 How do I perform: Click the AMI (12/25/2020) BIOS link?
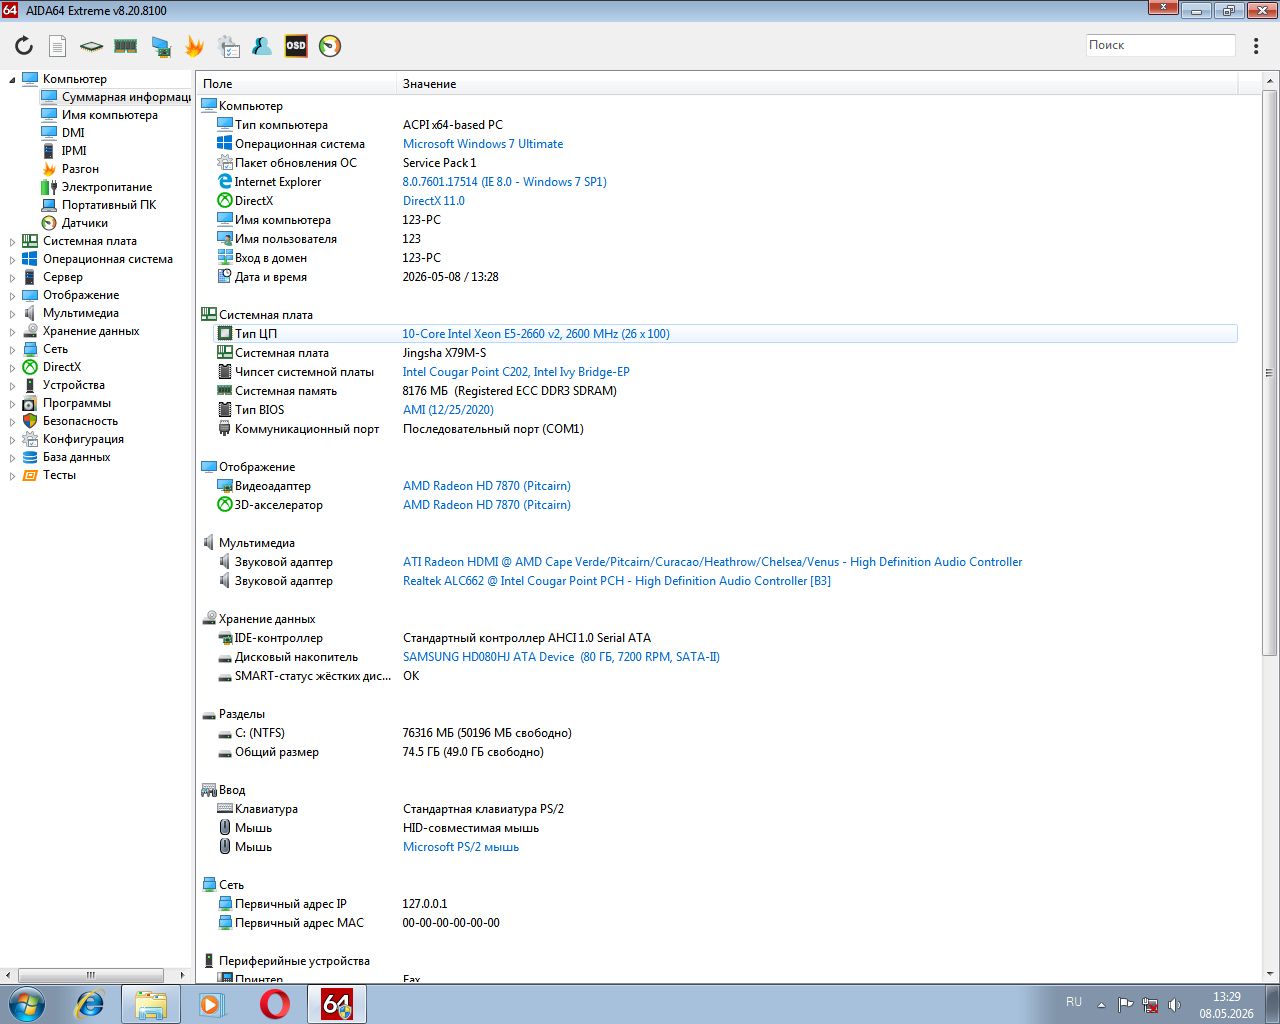pos(448,410)
